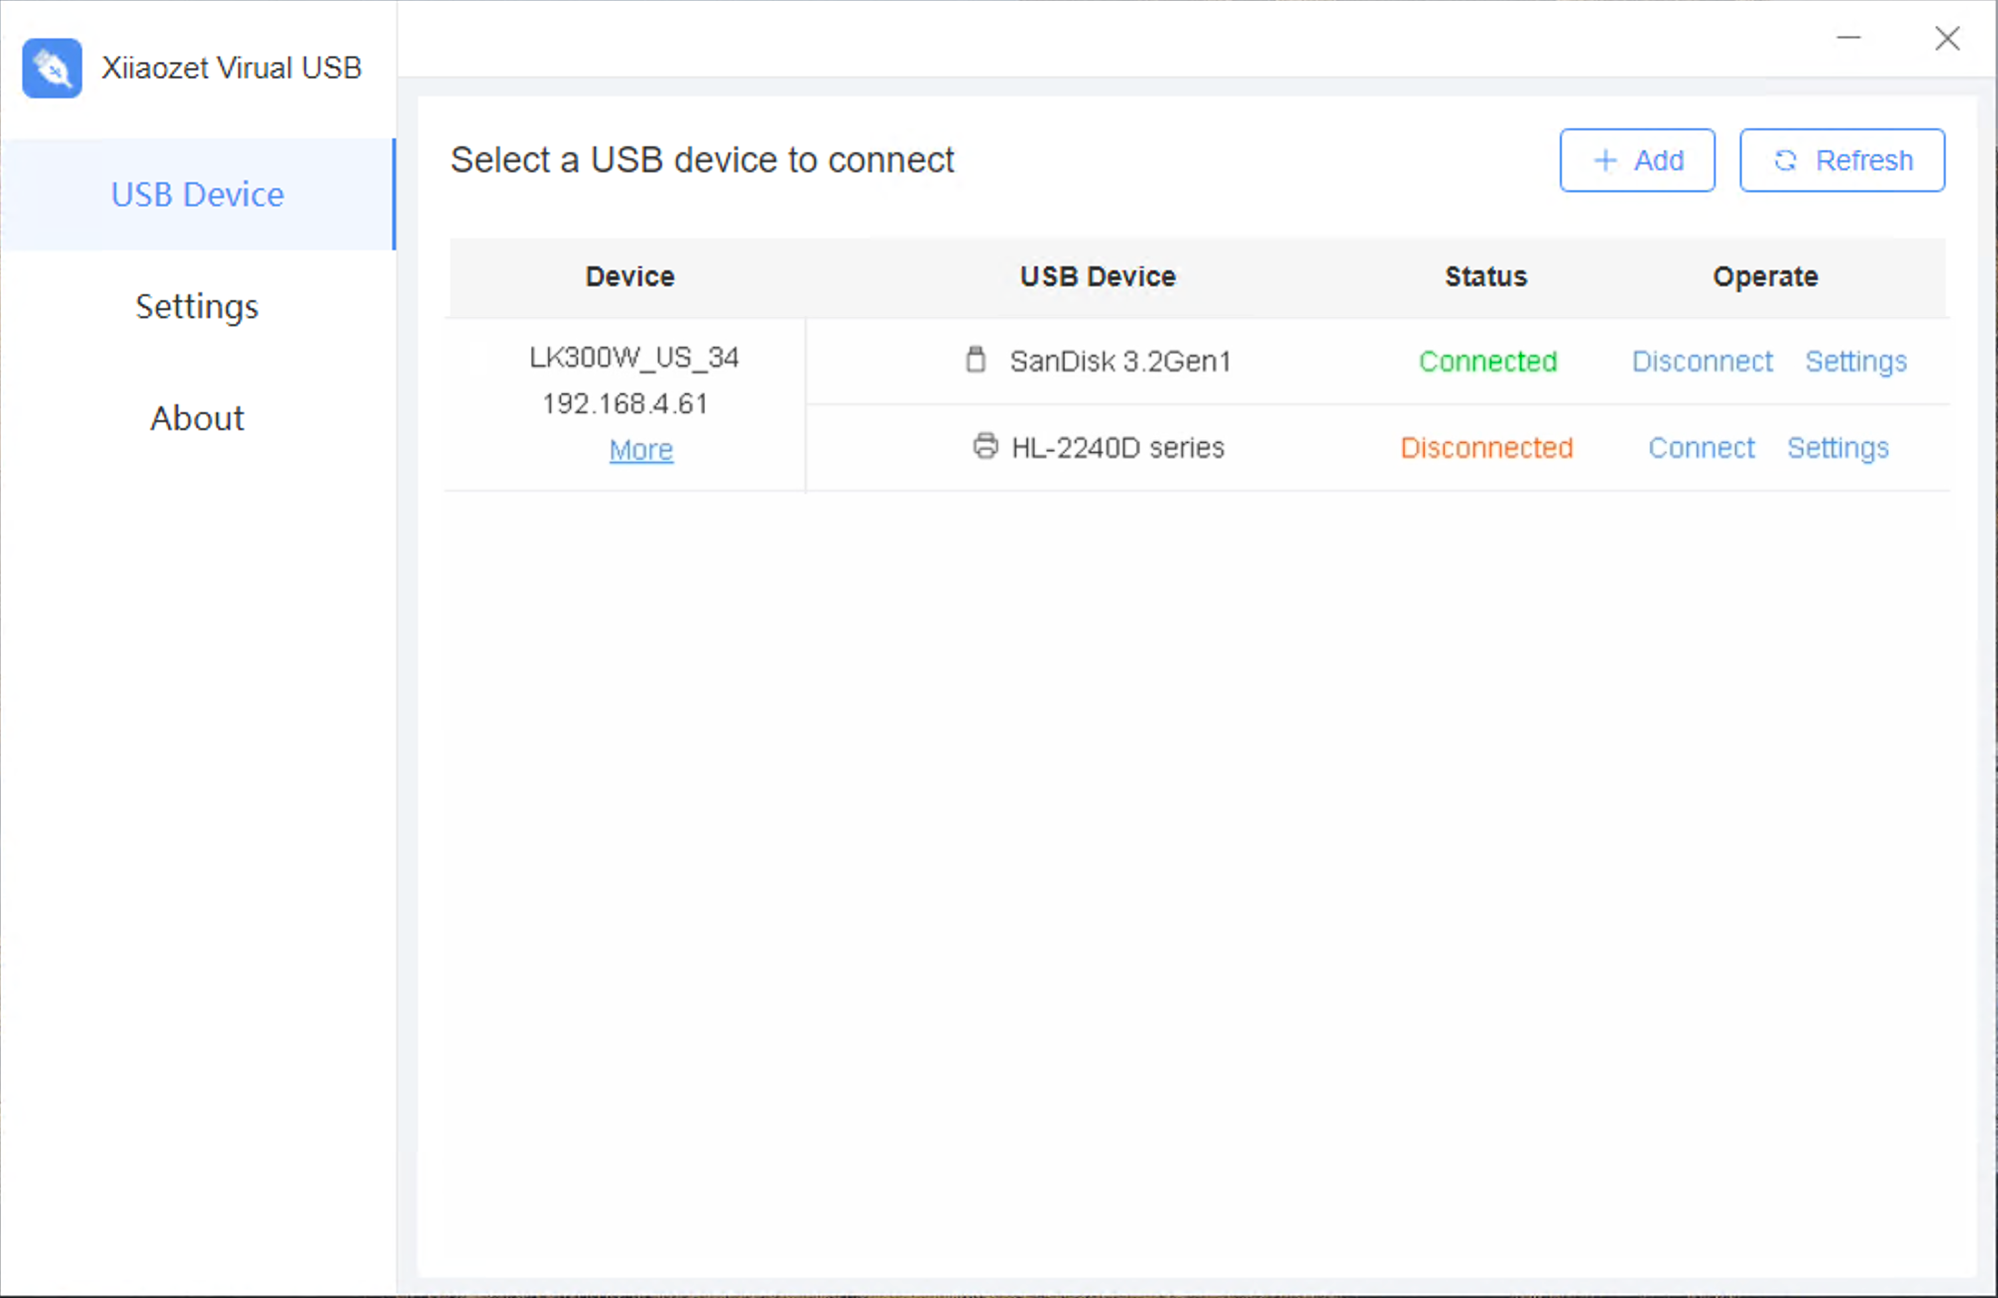
Task: Click the Connected status text
Action: click(x=1488, y=361)
